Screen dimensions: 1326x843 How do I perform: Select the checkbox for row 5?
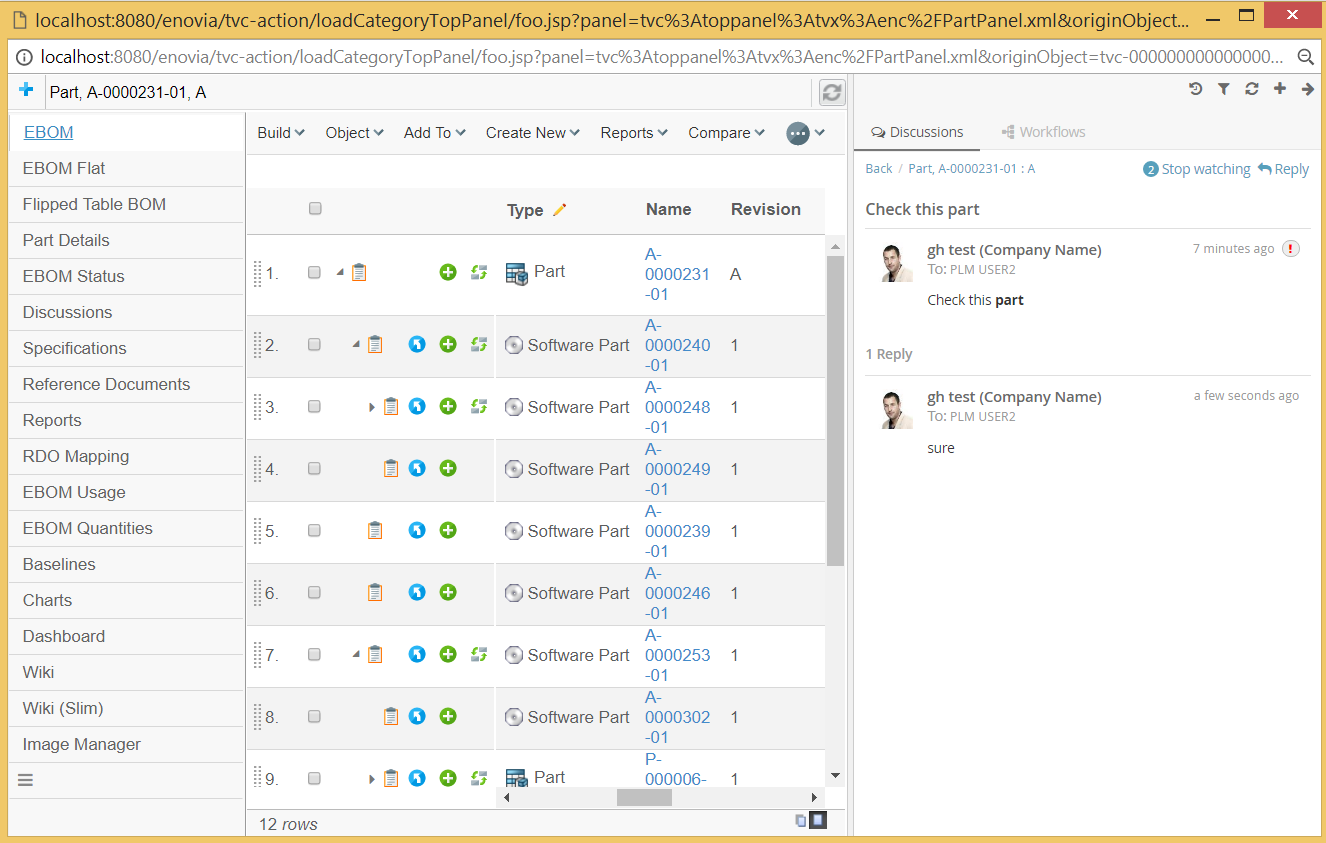click(315, 529)
